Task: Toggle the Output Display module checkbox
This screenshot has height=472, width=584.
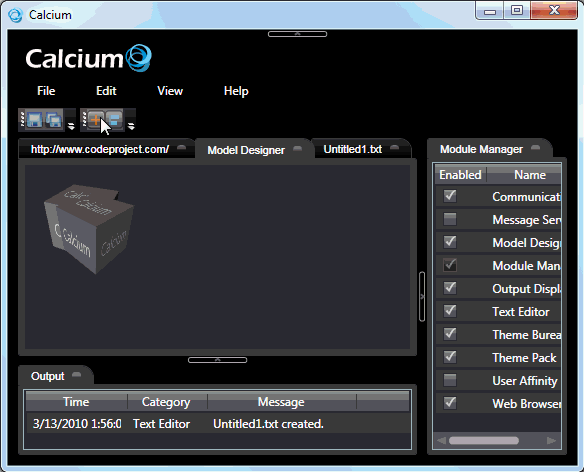Action: pos(450,288)
